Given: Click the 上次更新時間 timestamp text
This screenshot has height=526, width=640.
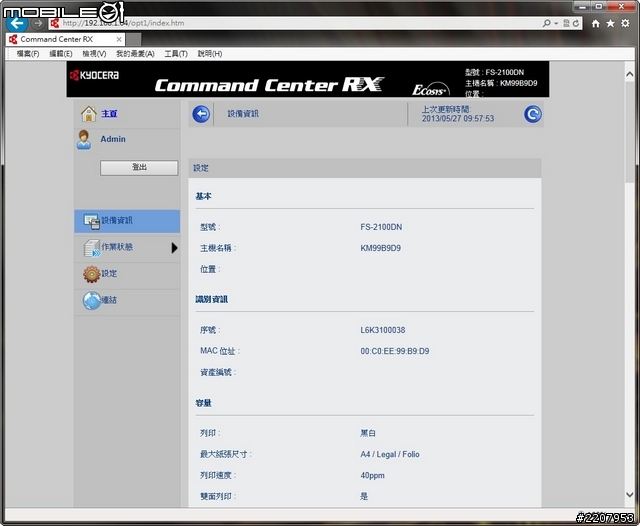Looking at the screenshot, I should (458, 114).
